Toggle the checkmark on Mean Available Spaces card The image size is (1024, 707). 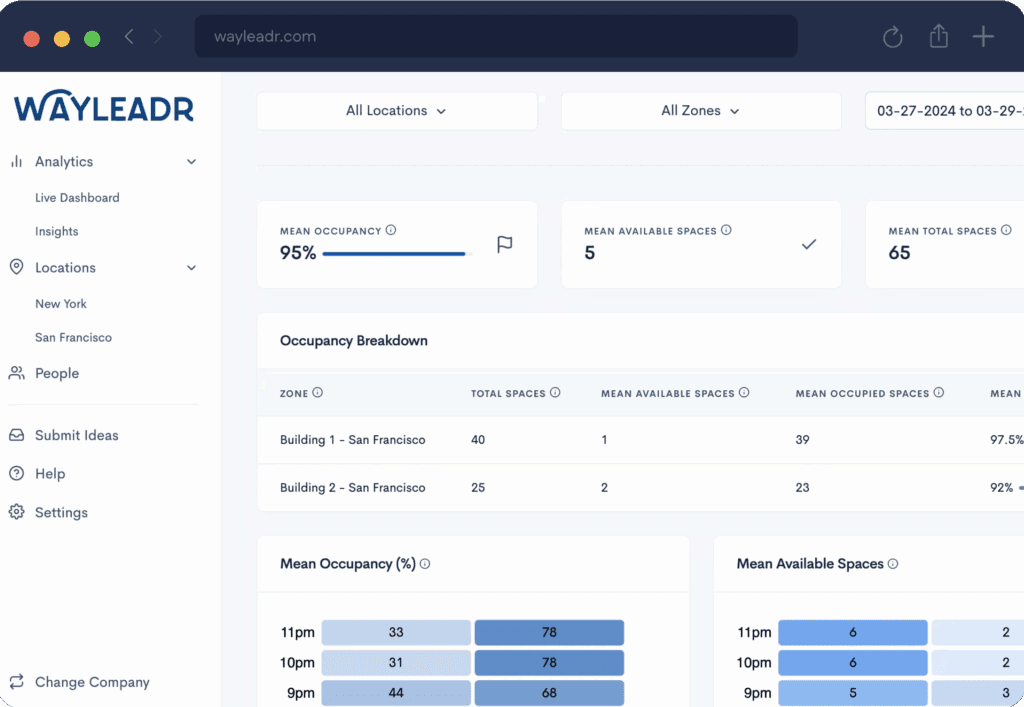(808, 242)
